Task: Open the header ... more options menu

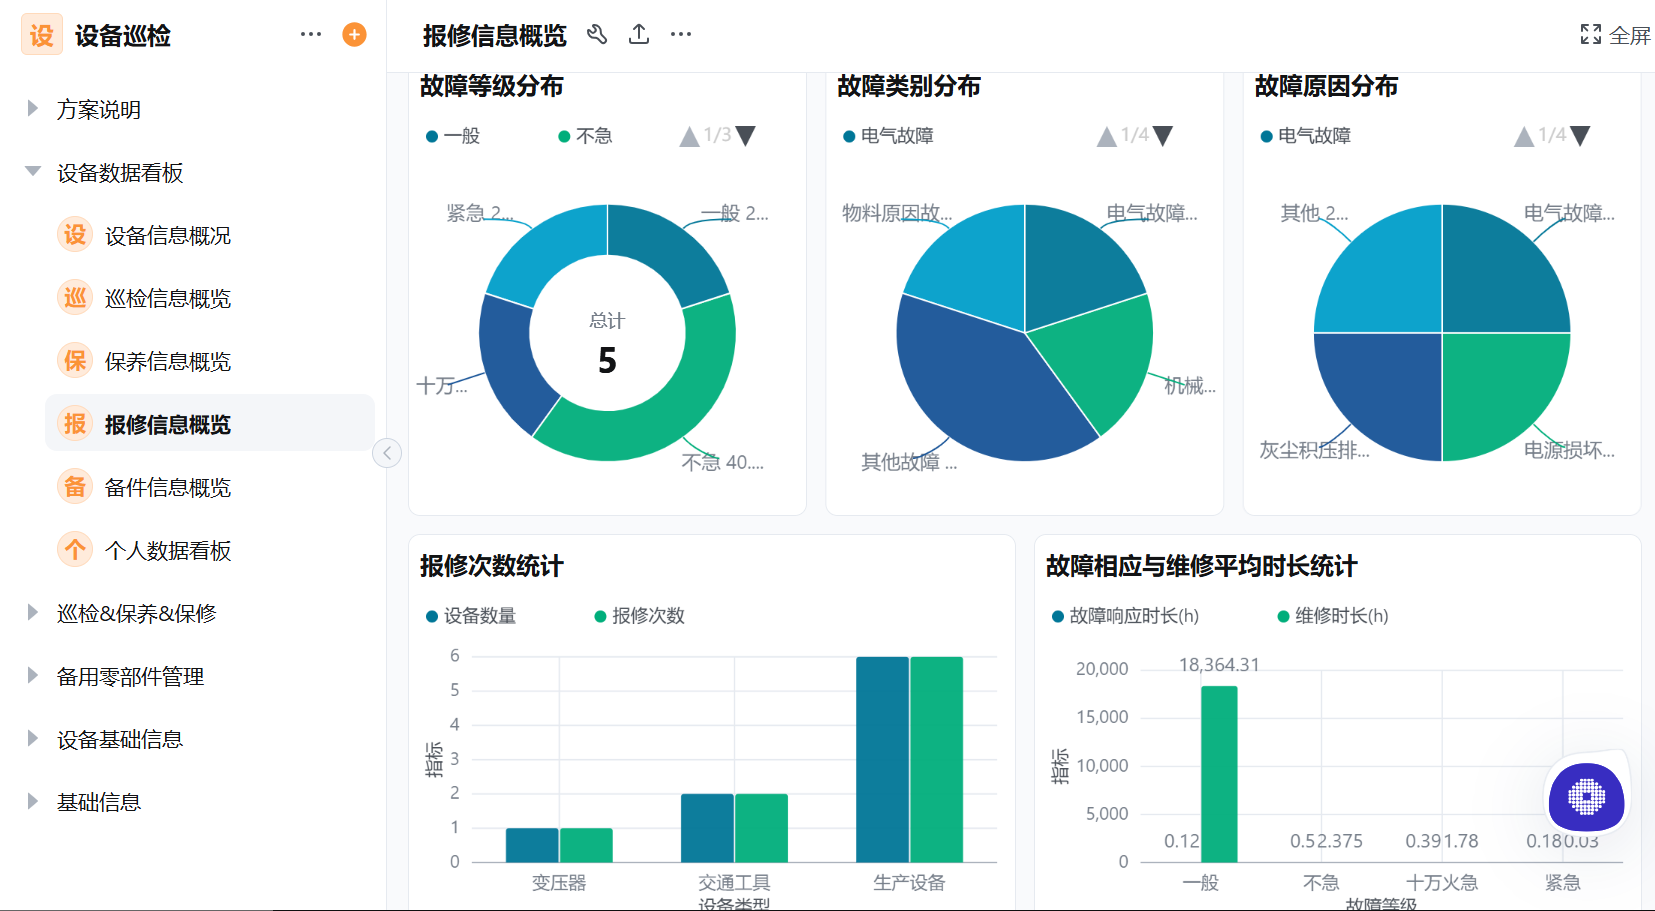Action: [x=680, y=33]
